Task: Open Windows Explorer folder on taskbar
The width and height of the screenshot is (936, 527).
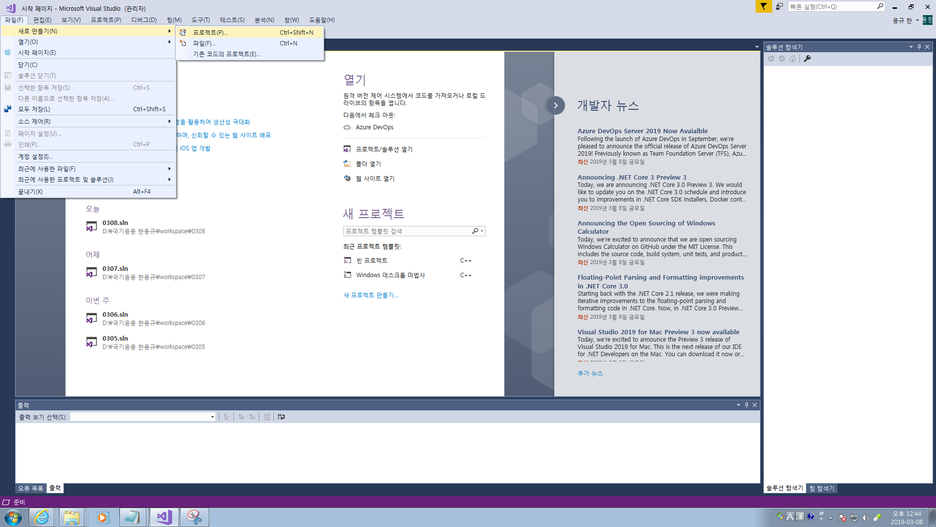Action: pyautogui.click(x=72, y=517)
